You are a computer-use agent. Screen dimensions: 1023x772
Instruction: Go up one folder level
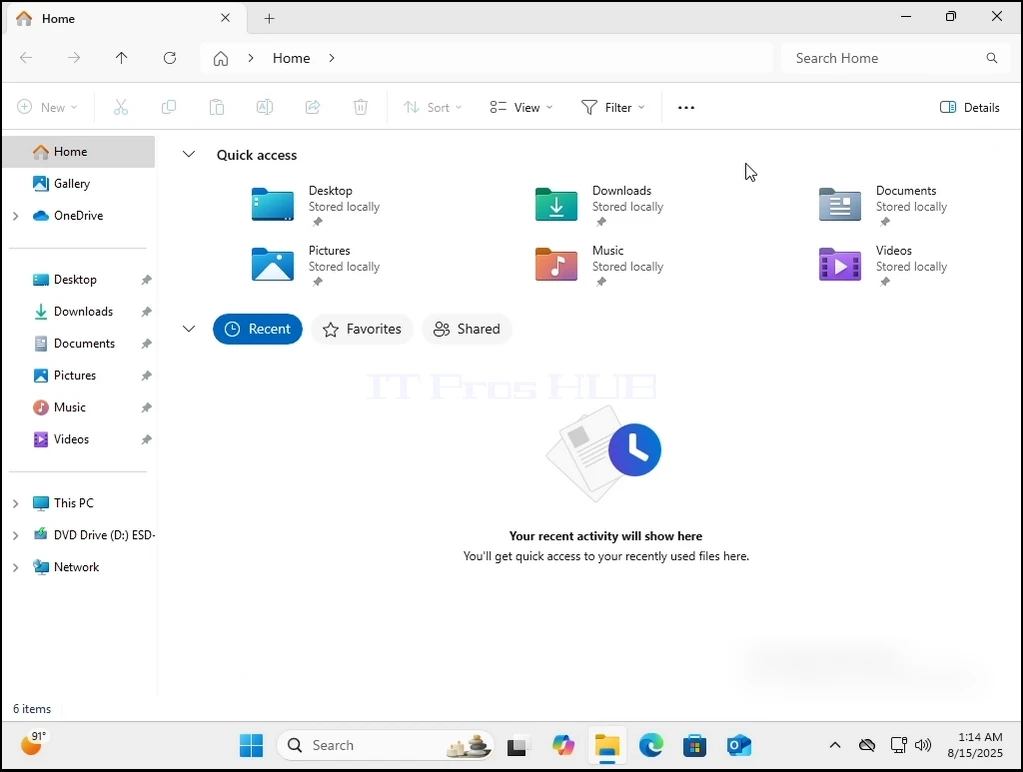121,58
